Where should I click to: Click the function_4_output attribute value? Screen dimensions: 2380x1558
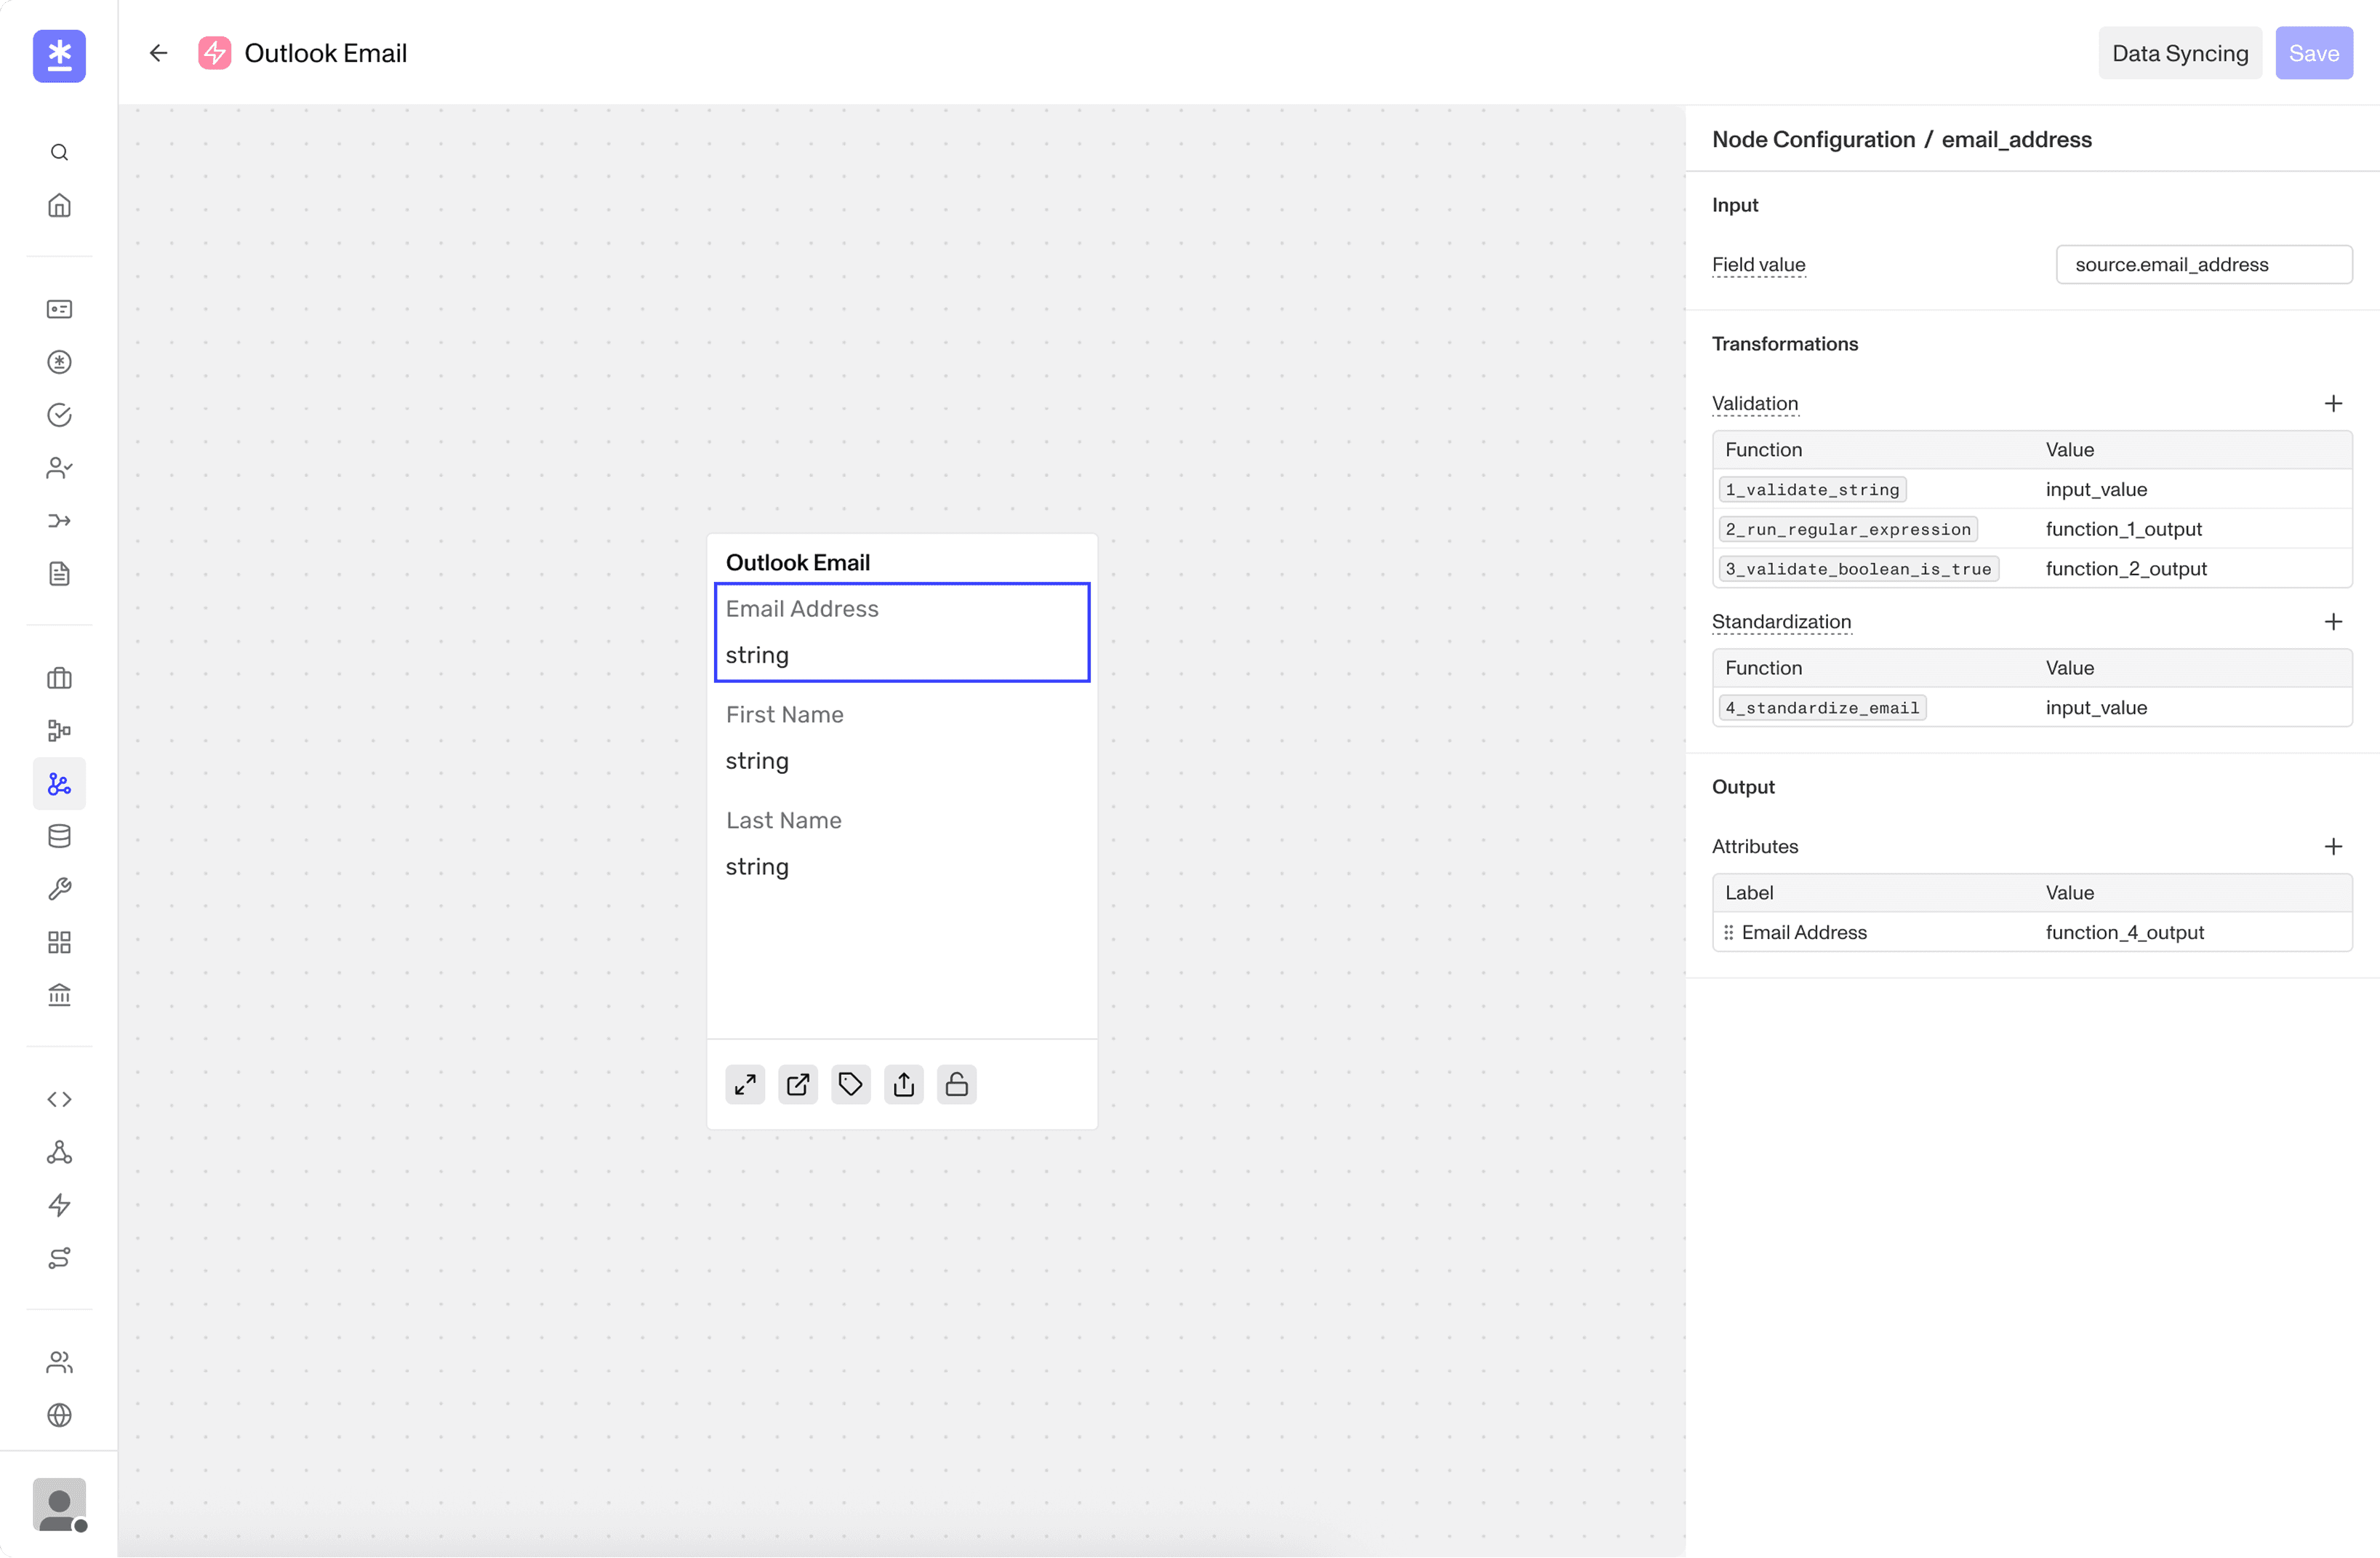[2124, 932]
